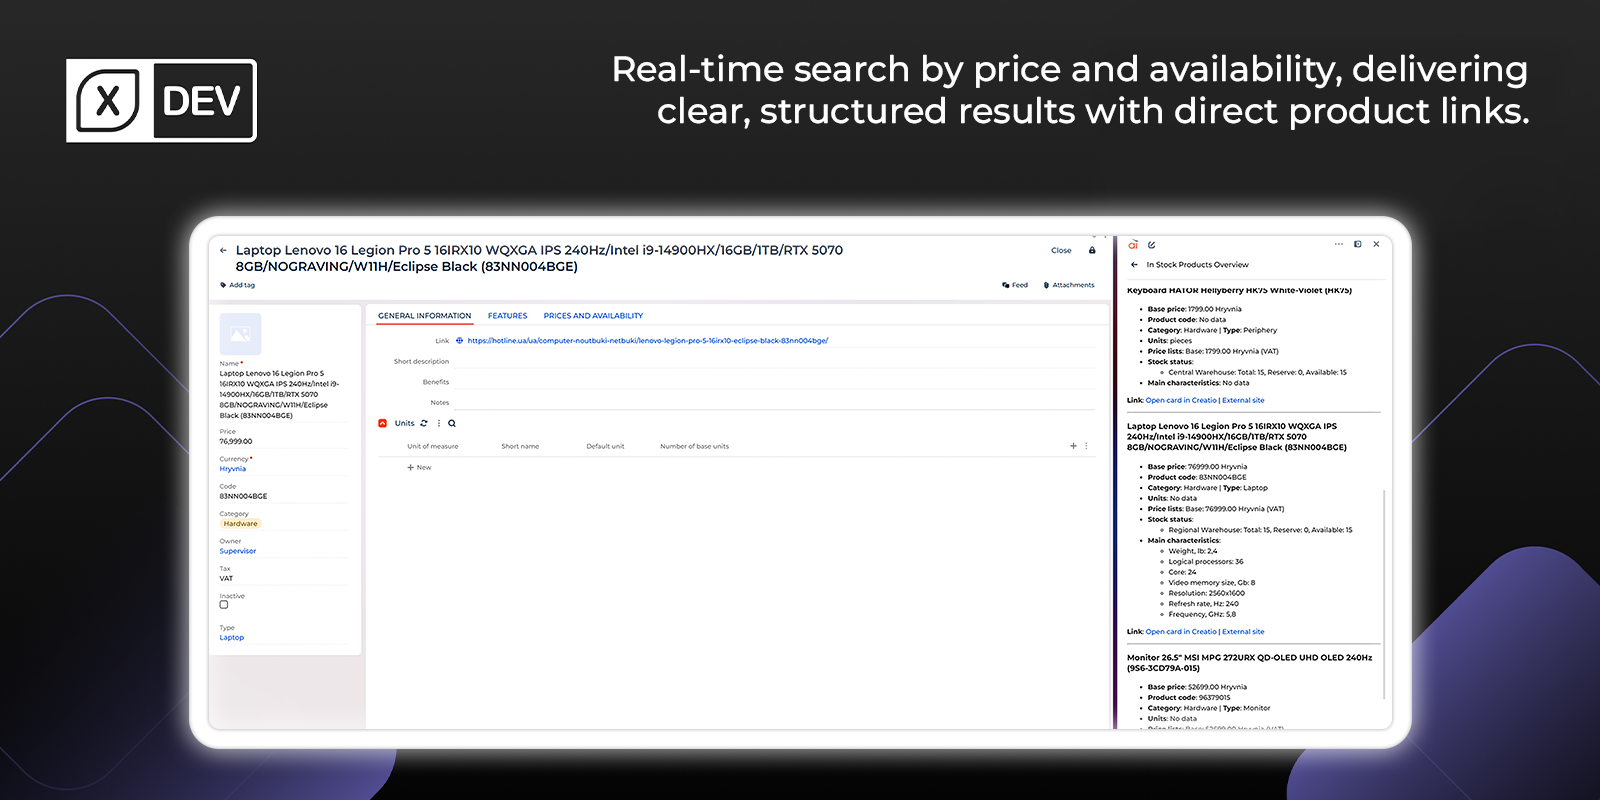Click the back arrow beside the product title

tap(223, 251)
